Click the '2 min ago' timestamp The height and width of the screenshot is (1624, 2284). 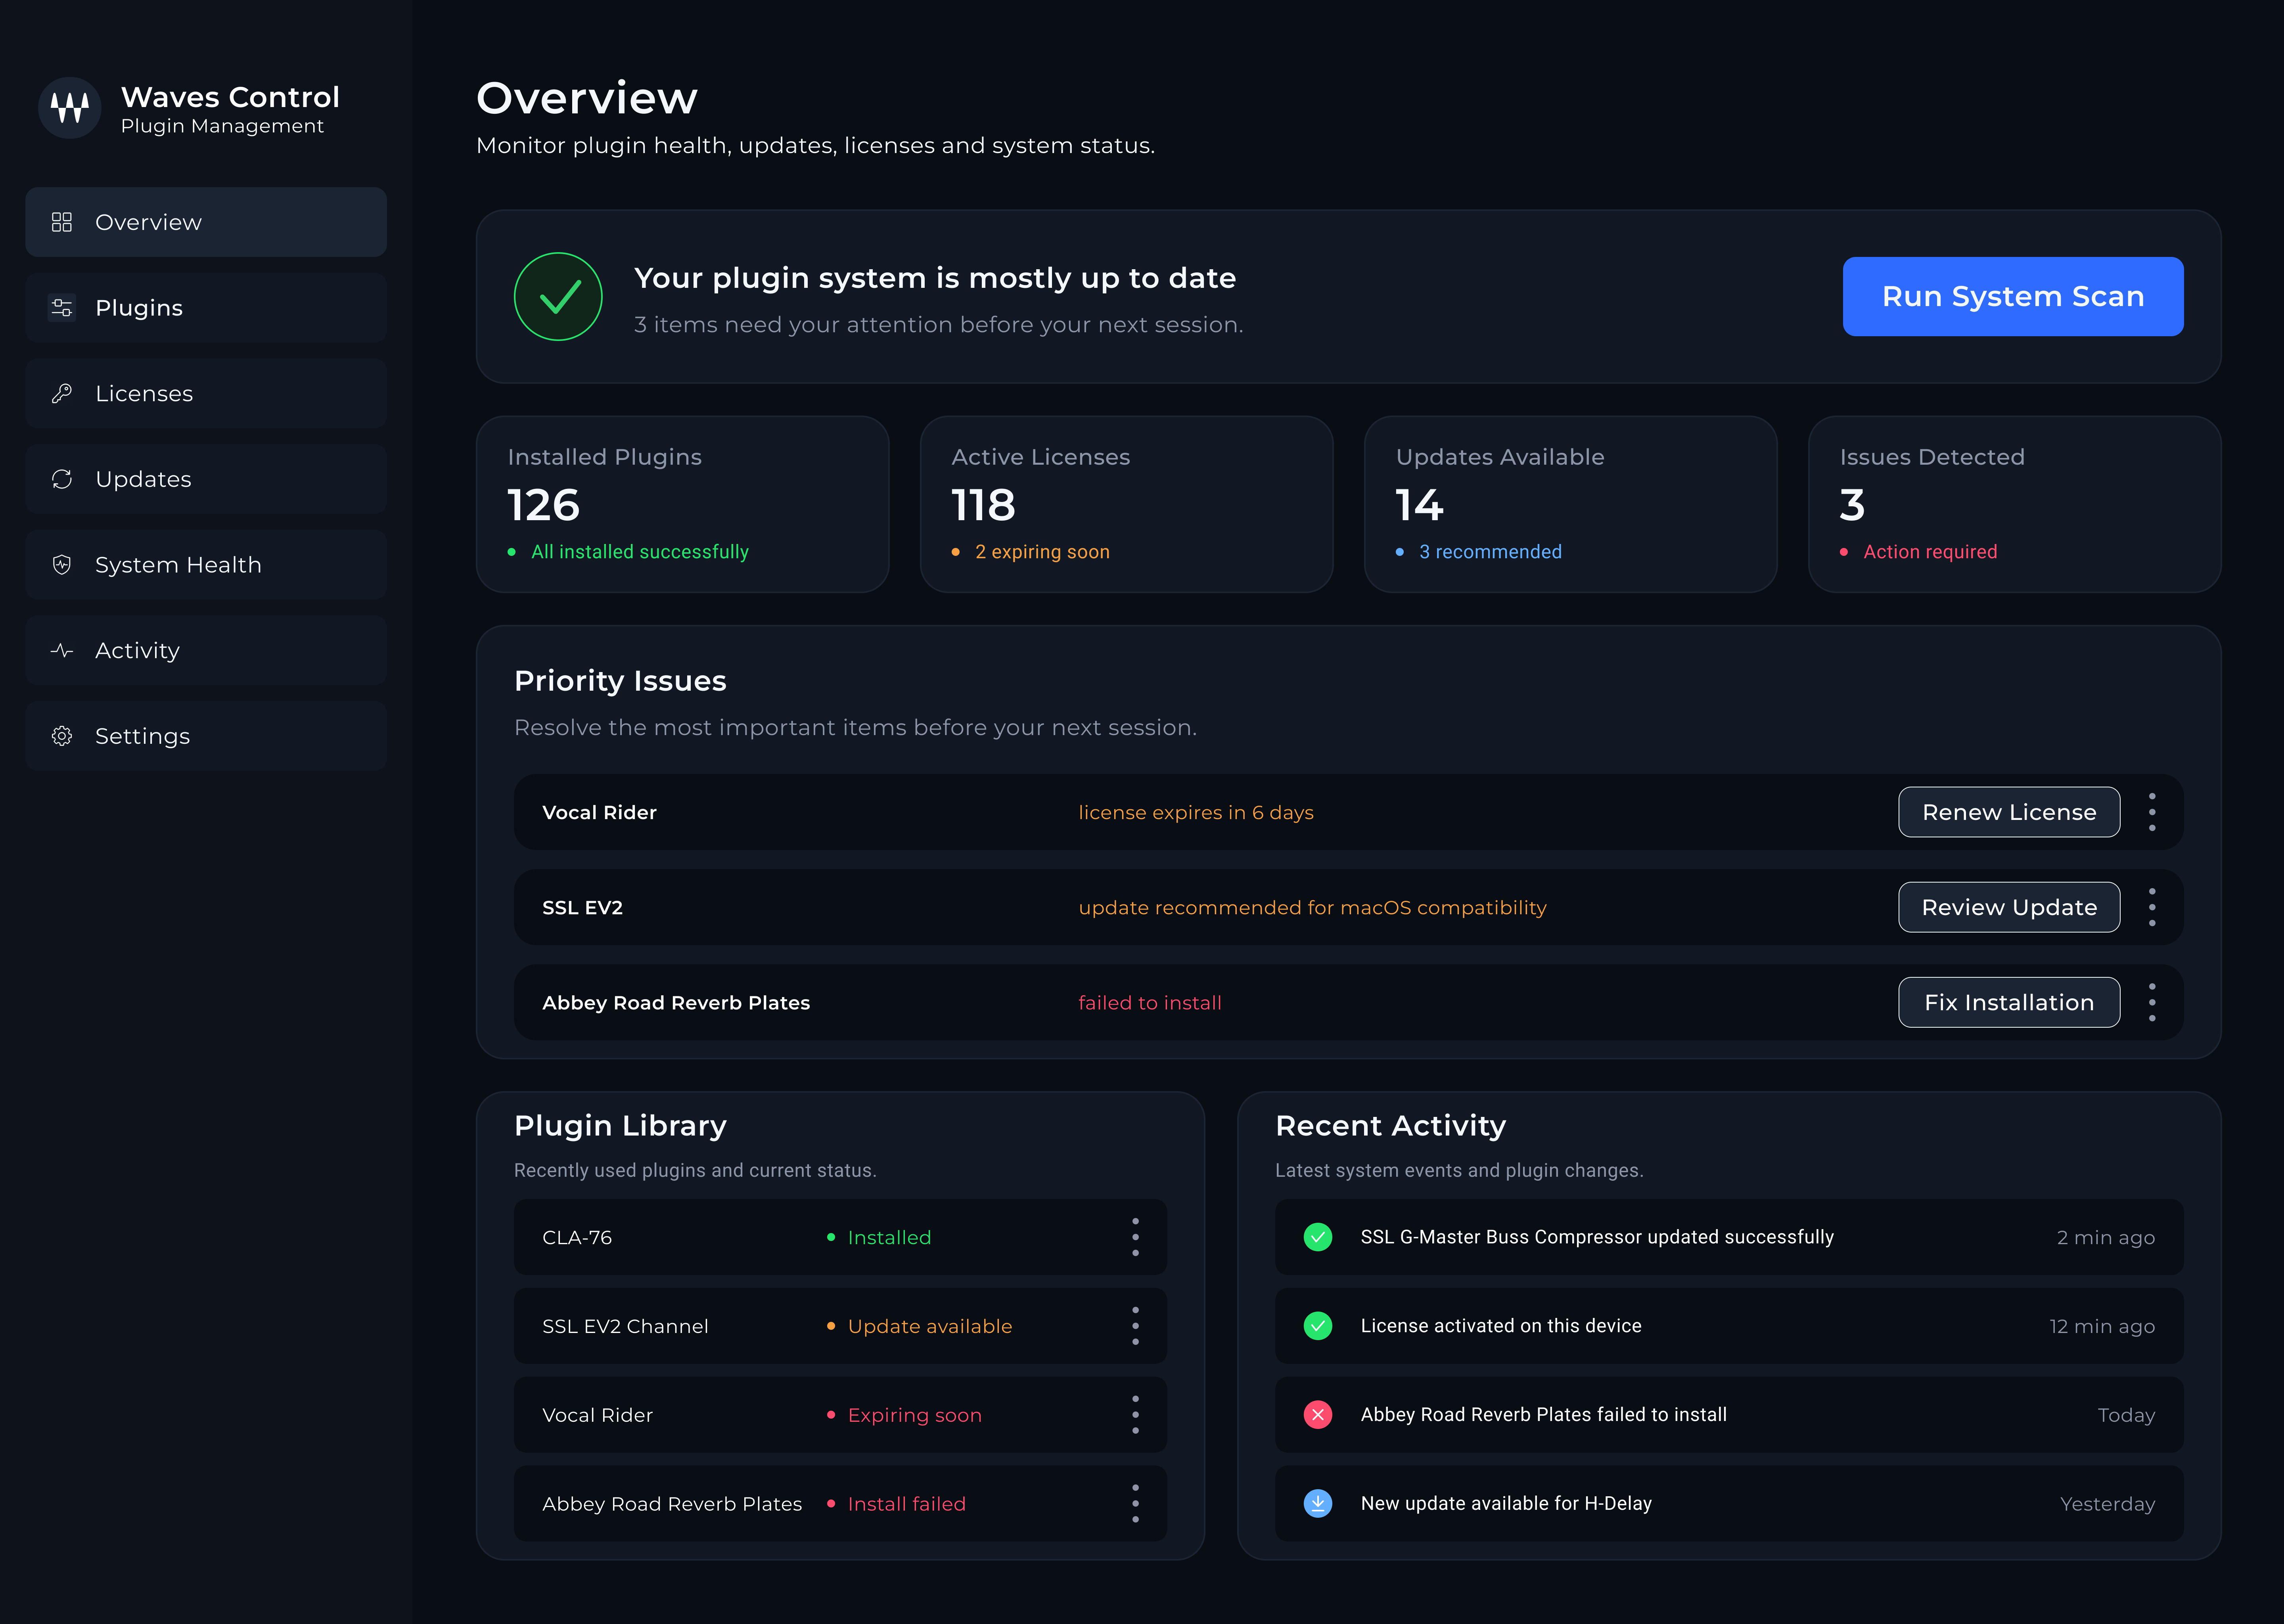(2106, 1237)
